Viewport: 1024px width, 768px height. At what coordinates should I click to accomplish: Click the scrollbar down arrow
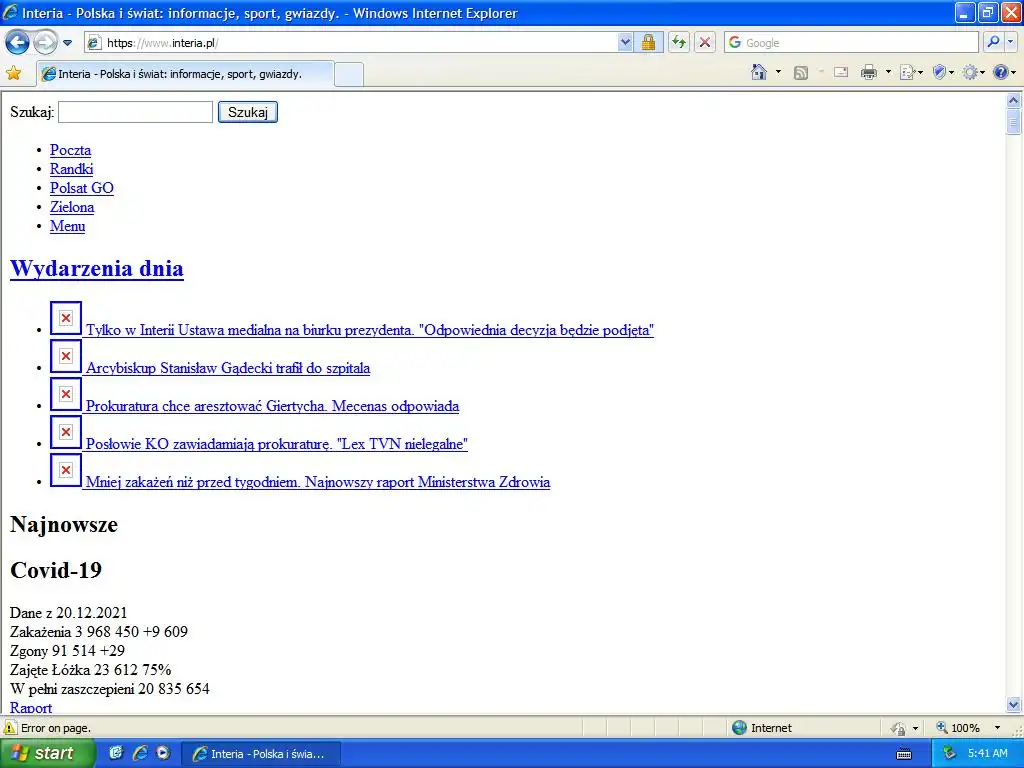pos(1014,705)
